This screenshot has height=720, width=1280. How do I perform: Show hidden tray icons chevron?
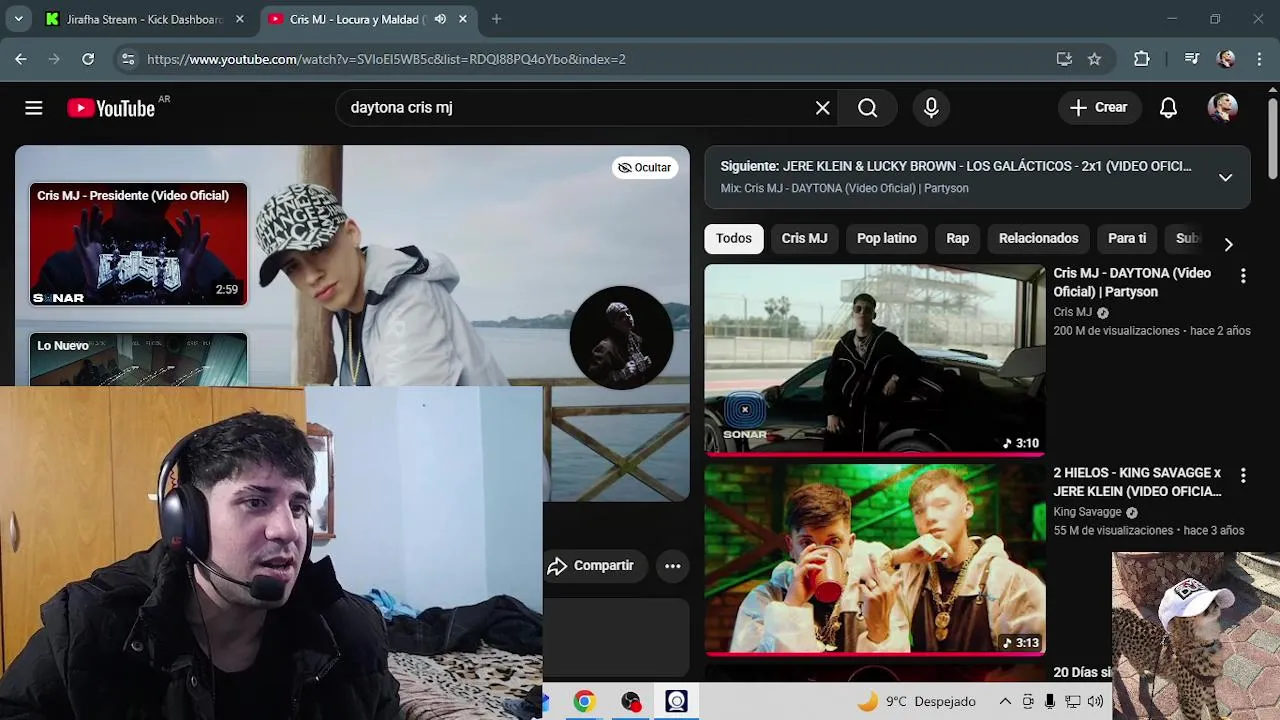[1005, 702]
